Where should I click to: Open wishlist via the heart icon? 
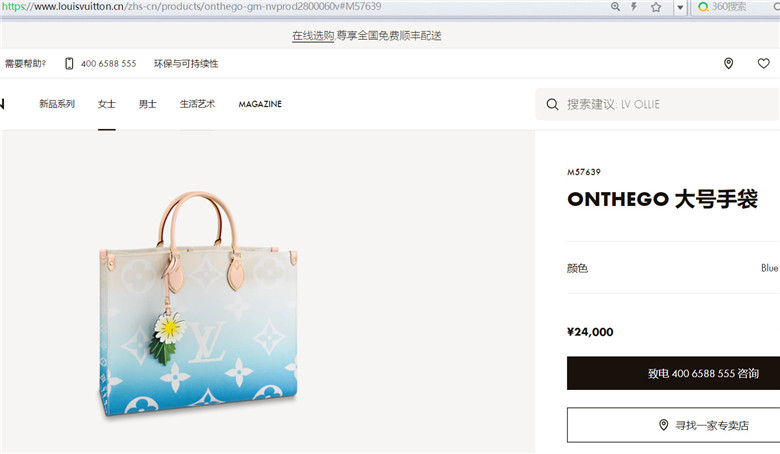tap(764, 63)
